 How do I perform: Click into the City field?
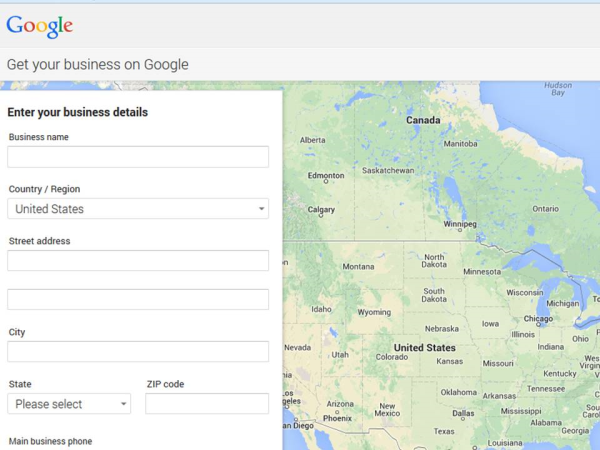(x=138, y=351)
